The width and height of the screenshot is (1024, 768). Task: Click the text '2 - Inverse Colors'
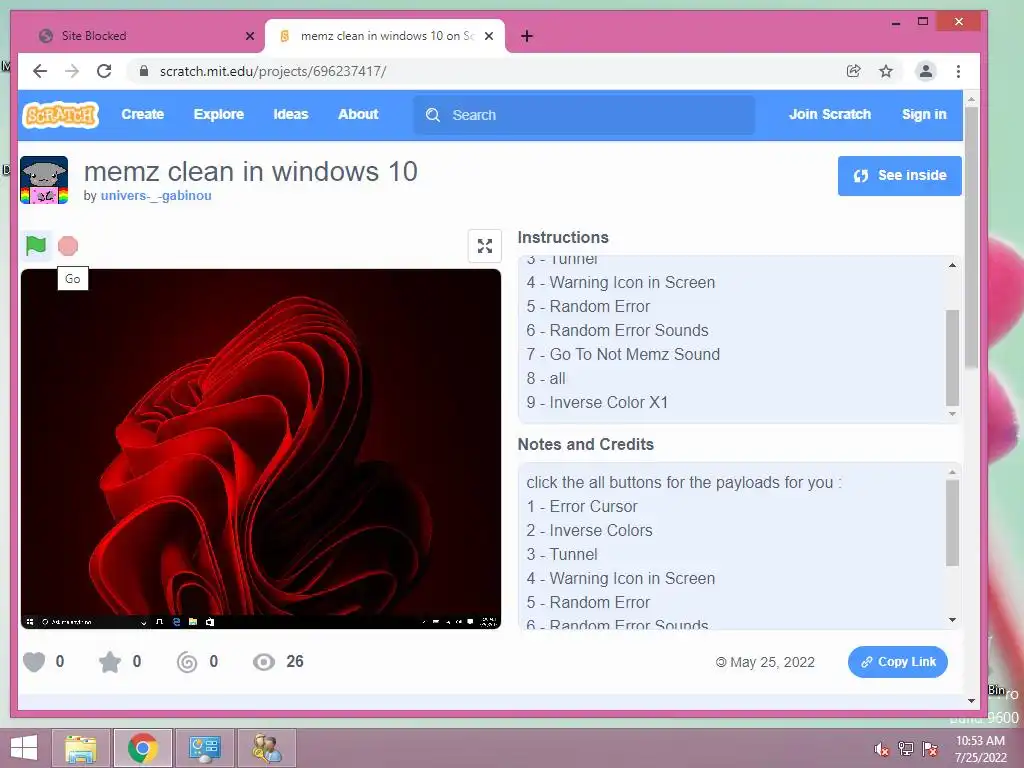click(x=589, y=530)
